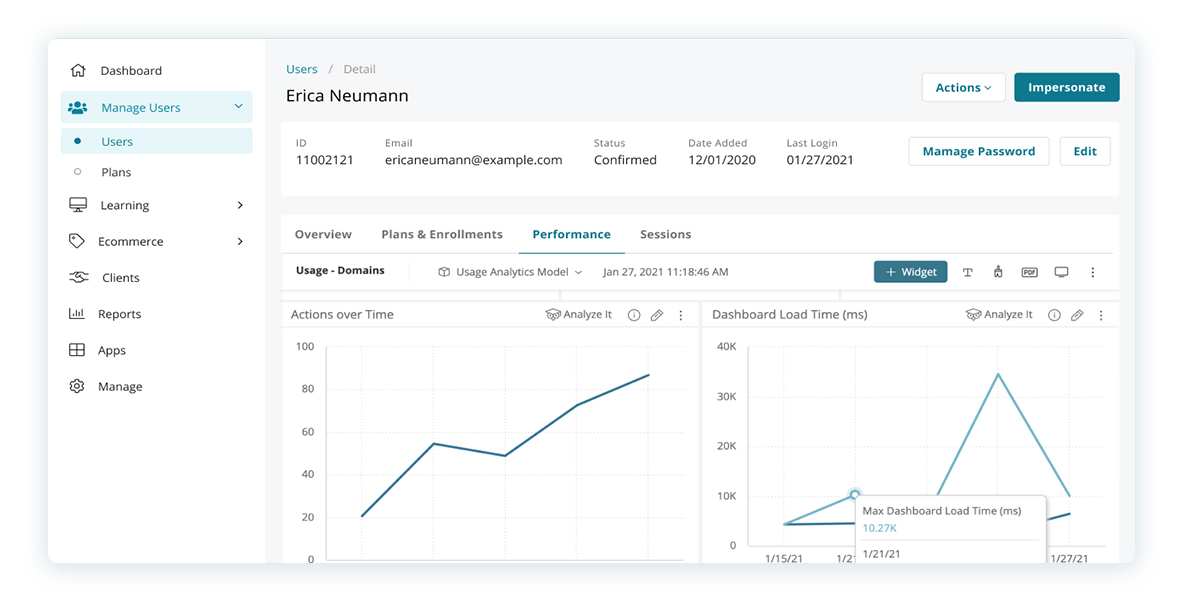This screenshot has width=1200, height=600.
Task: Click the monitor display icon in toolbar
Action: pyautogui.click(x=1062, y=272)
